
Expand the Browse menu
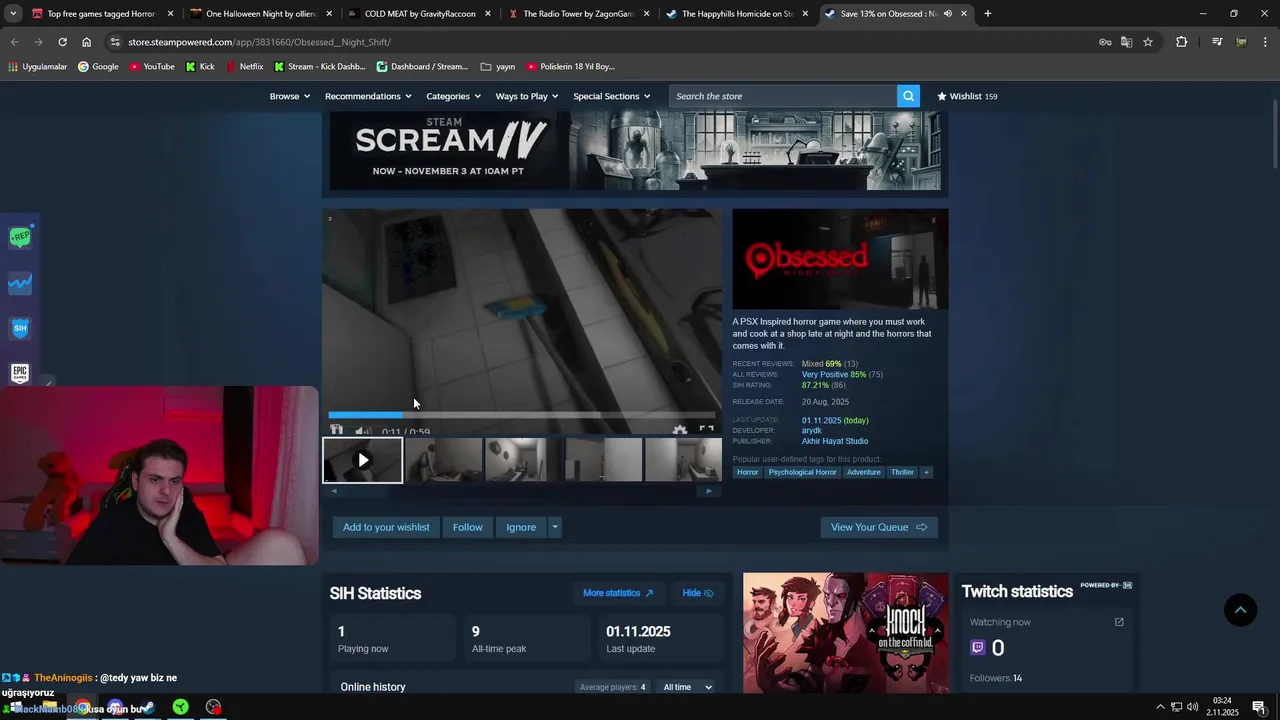click(x=289, y=96)
